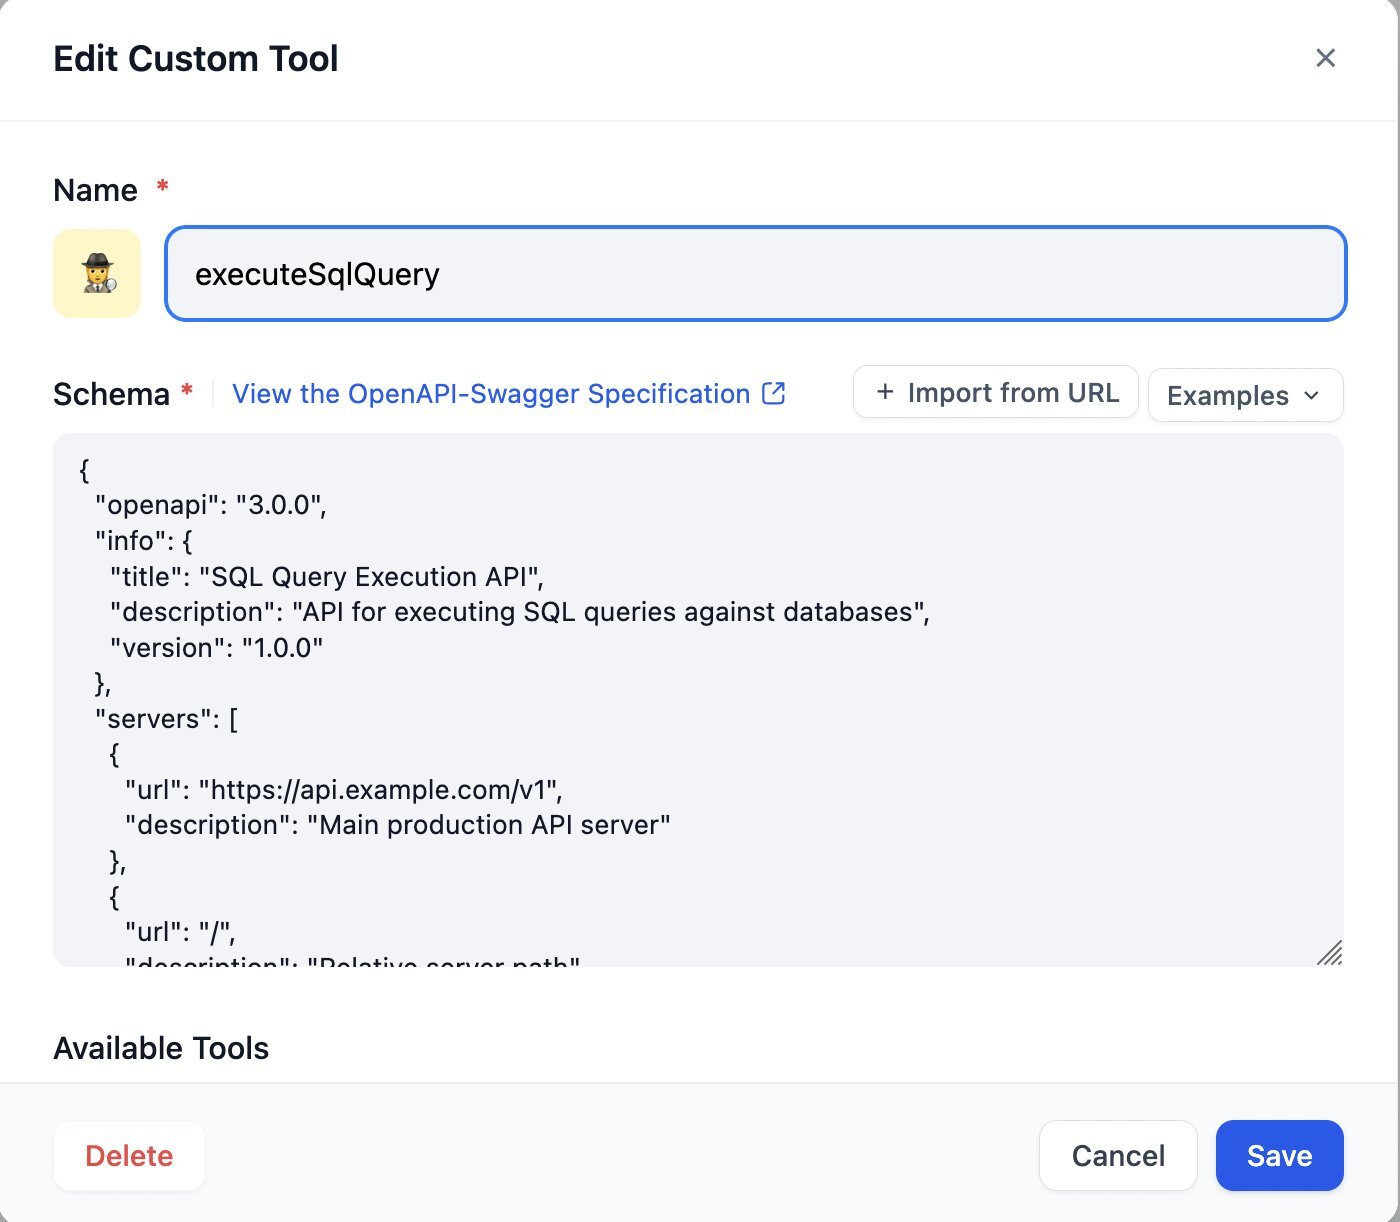The width and height of the screenshot is (1400, 1222).
Task: Click the external link arrow icon
Action: 774,393
